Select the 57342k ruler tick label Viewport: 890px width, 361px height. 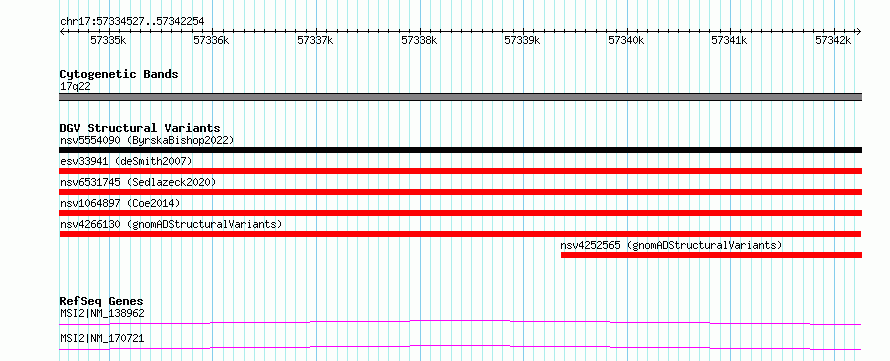tap(833, 40)
